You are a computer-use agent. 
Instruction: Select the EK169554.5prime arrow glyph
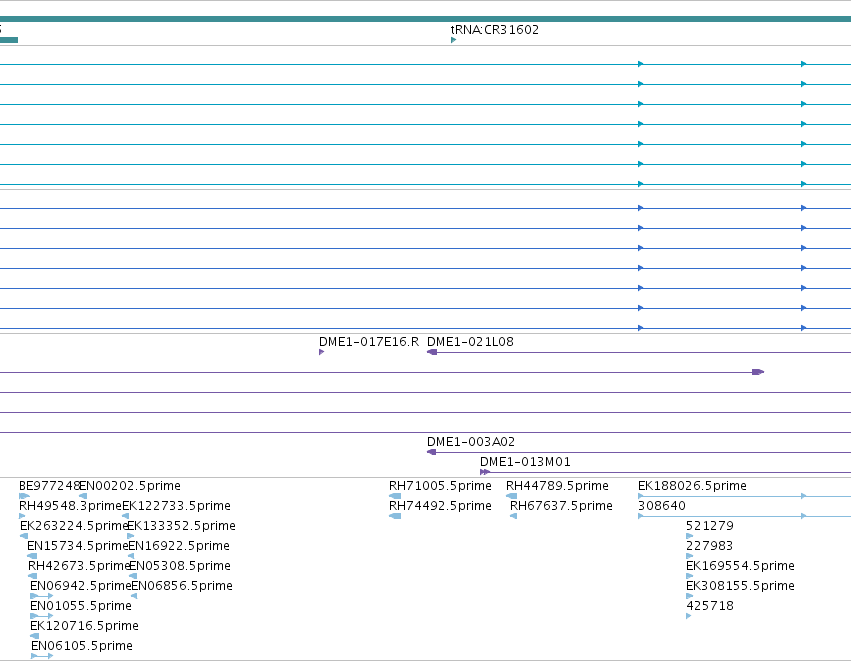click(690, 576)
